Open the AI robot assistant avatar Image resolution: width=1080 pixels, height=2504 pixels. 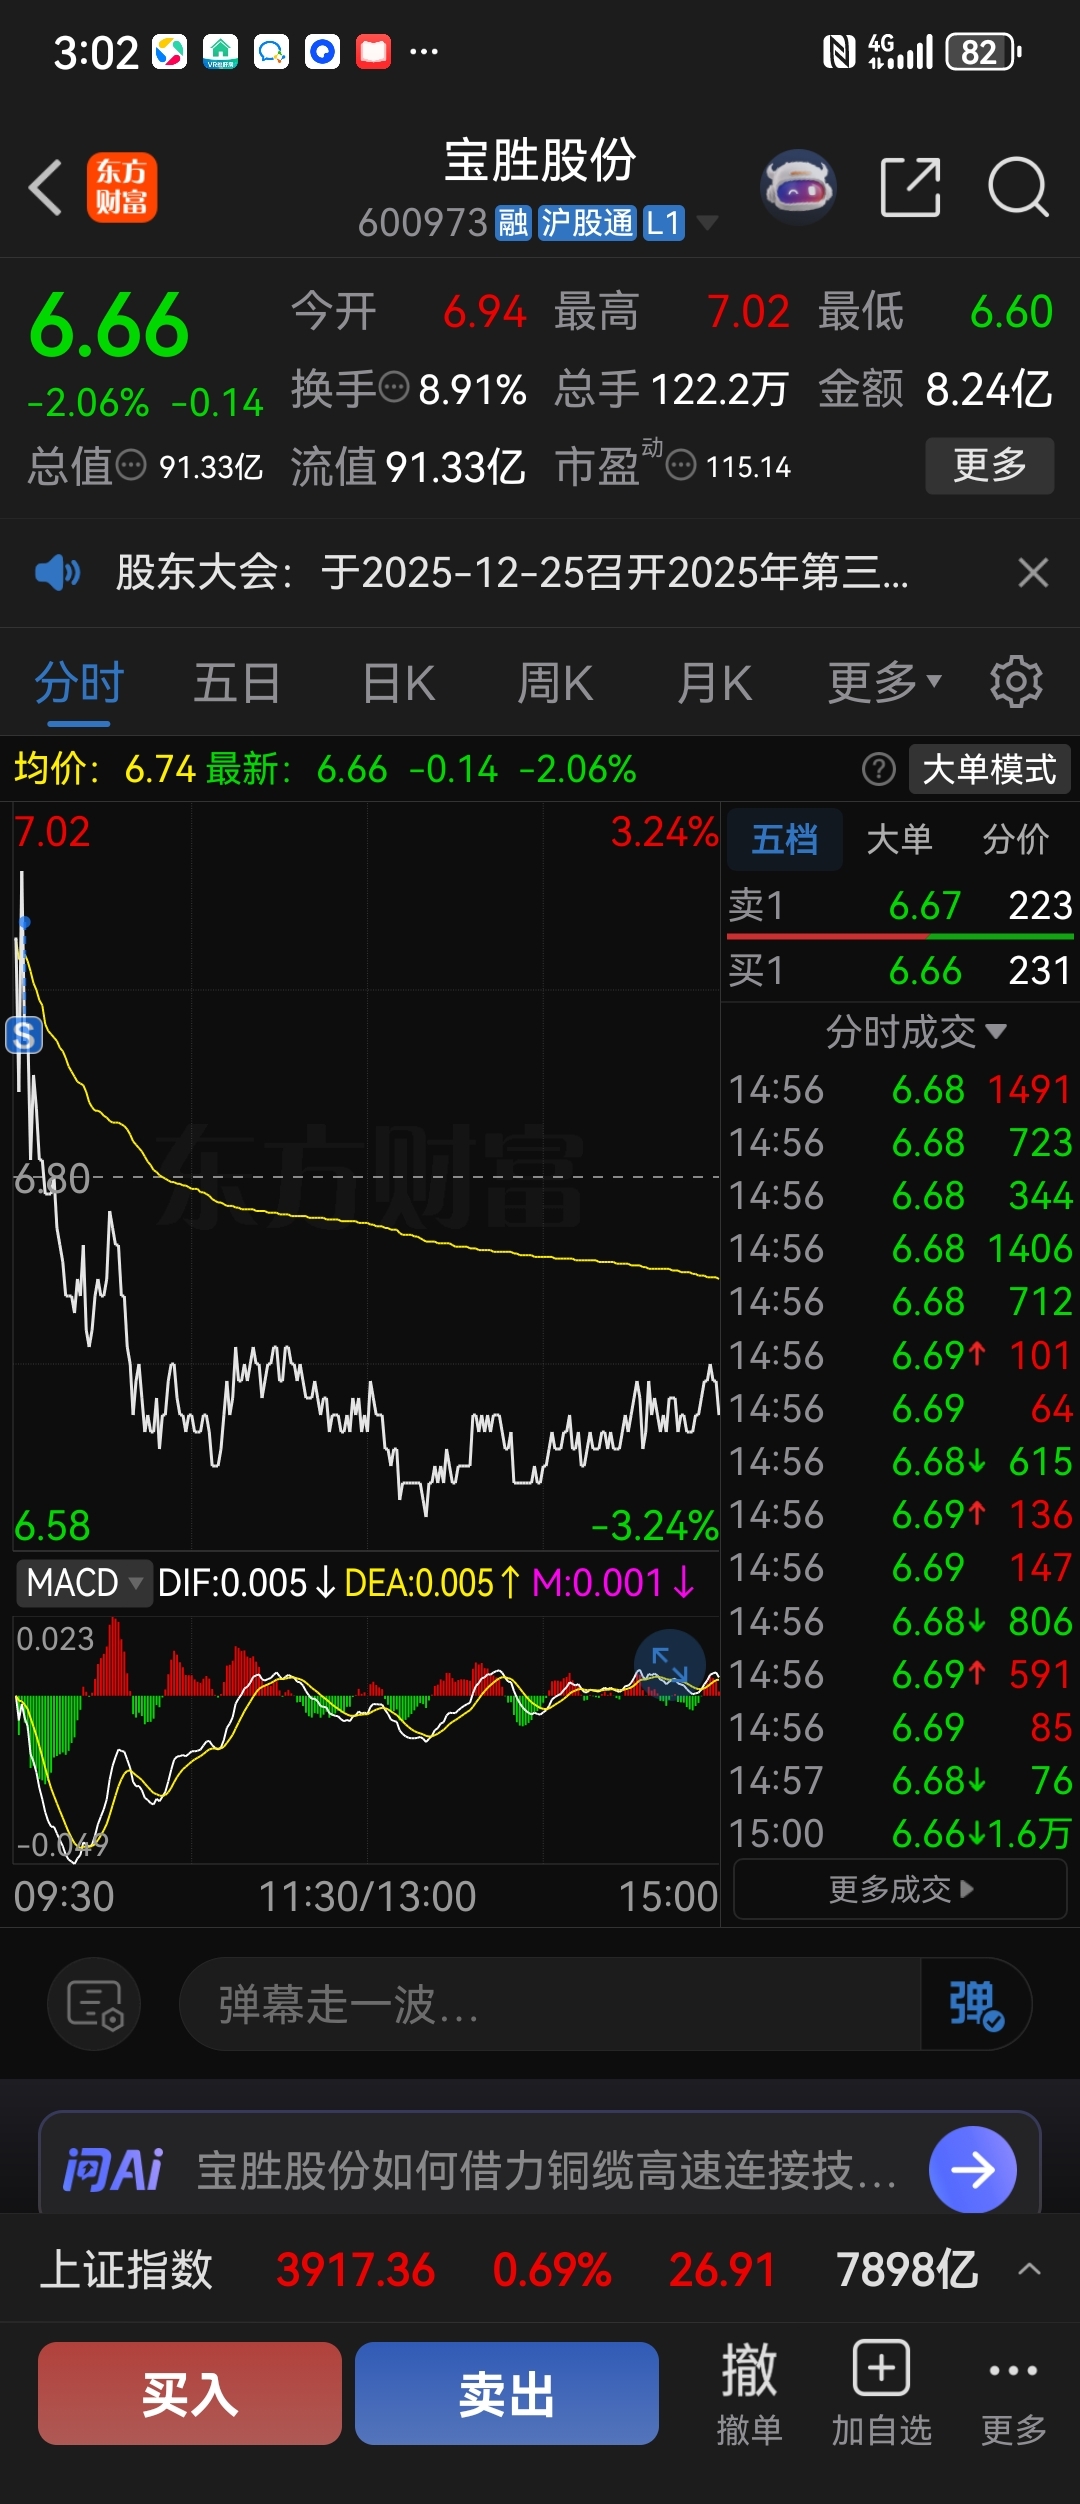tap(798, 186)
